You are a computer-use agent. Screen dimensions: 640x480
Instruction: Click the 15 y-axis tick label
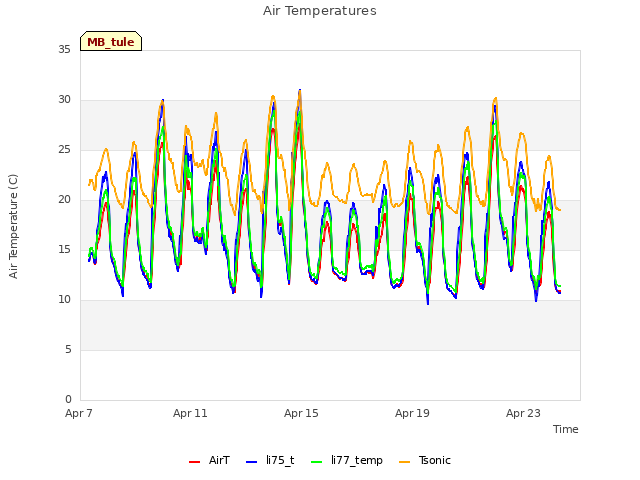point(64,249)
